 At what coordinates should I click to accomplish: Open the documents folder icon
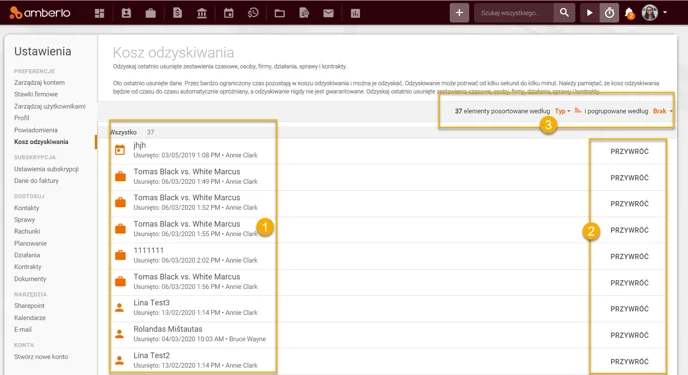(x=280, y=13)
